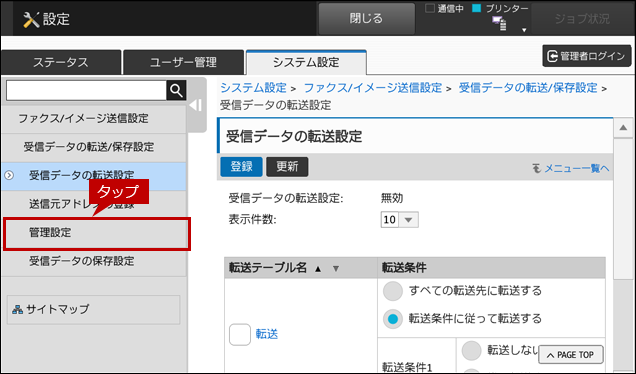Click the settings wrench icon

(31, 19)
